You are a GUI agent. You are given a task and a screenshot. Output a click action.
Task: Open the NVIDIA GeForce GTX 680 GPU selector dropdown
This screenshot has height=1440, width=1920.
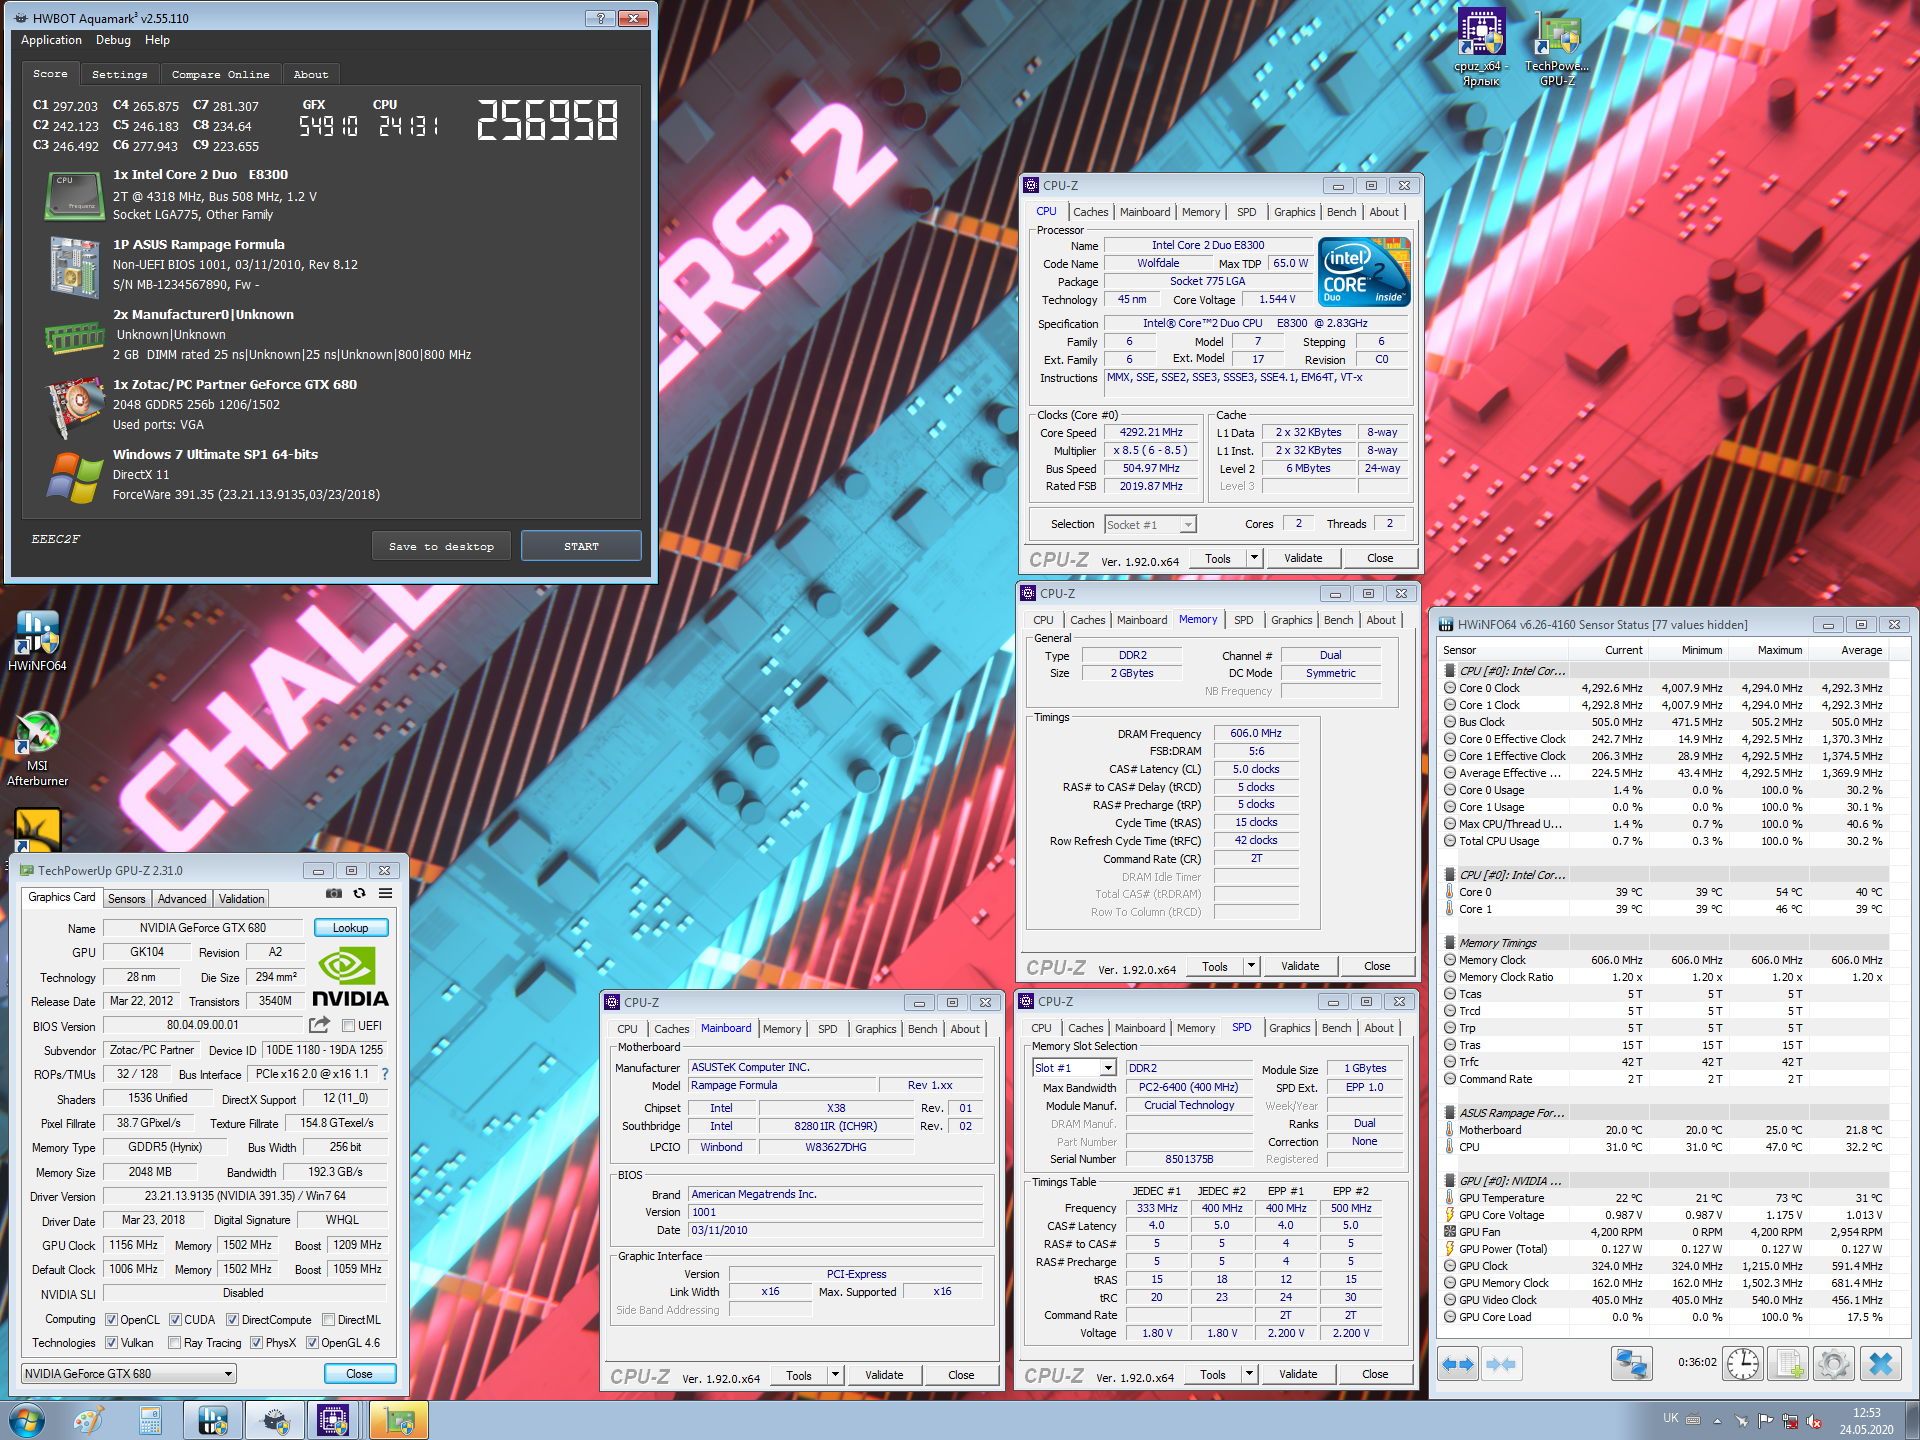(x=129, y=1373)
